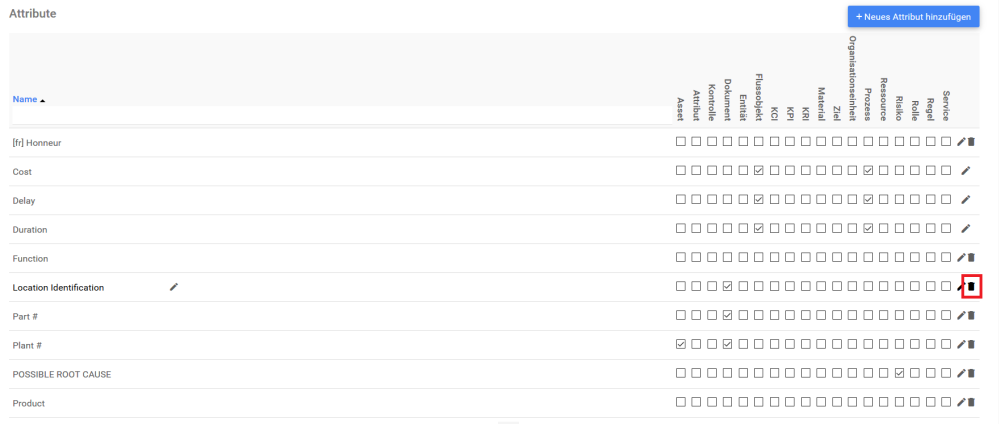Image resolution: width=1000 pixels, height=424 pixels.
Task: Delete the POSSIBLE ROOT CAUSE attribute
Action: point(971,374)
